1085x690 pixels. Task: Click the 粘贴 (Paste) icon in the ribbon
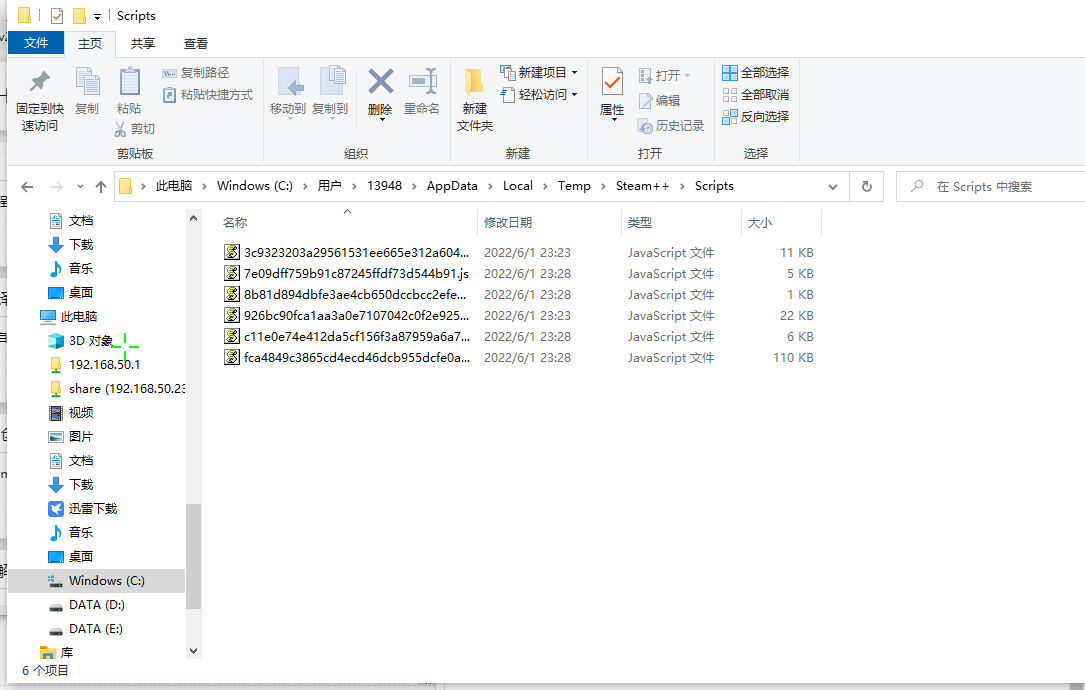pyautogui.click(x=129, y=95)
